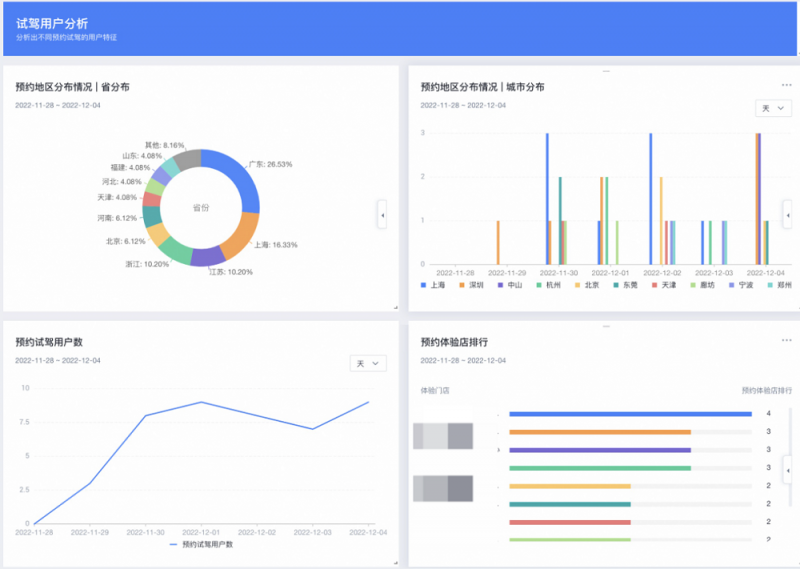
Task: Click the drag handle atop the store ranking card
Action: click(x=605, y=325)
